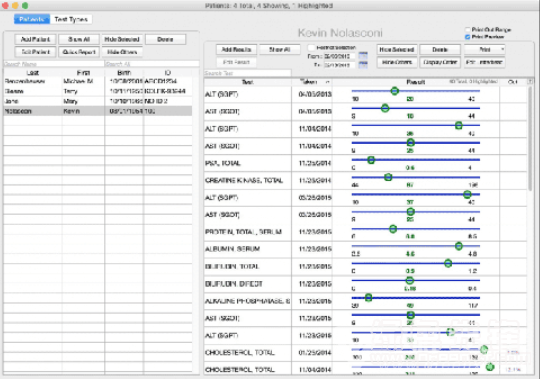Click Delete in the patient panel
Viewport: 540px width, 379px height.
tap(165, 39)
